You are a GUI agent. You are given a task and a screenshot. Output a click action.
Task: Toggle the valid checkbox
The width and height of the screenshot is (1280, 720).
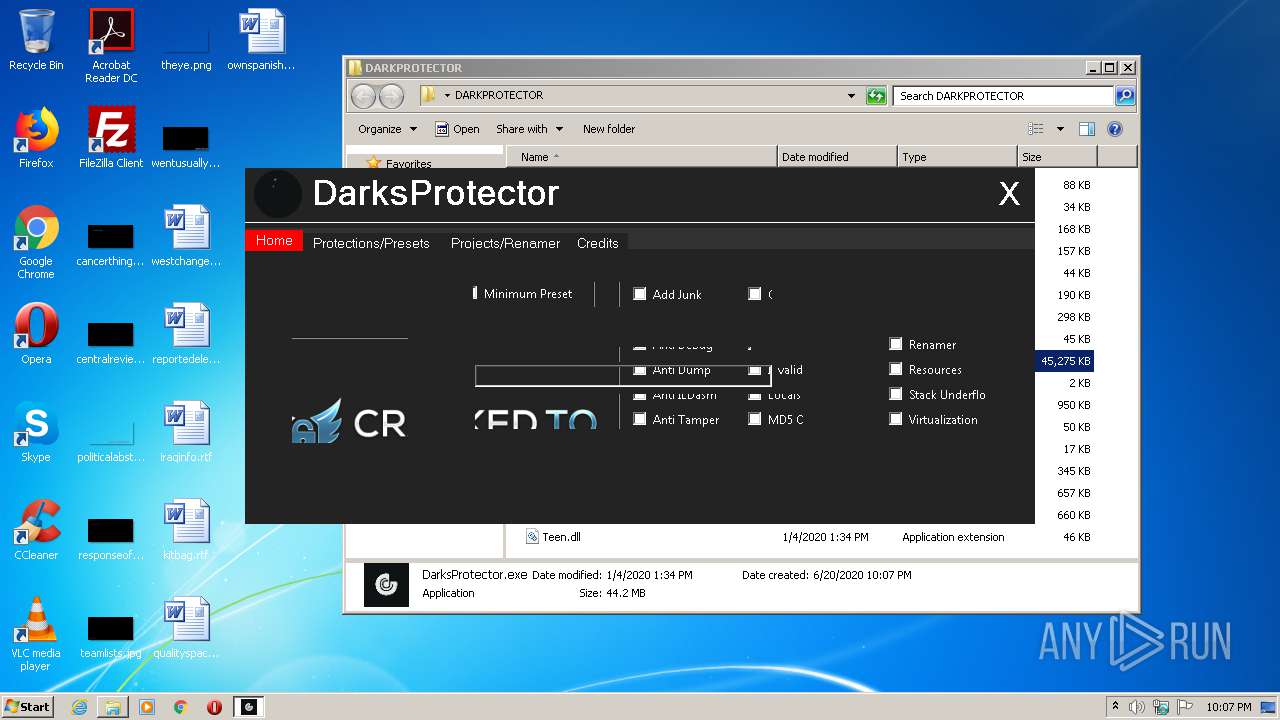click(x=755, y=370)
